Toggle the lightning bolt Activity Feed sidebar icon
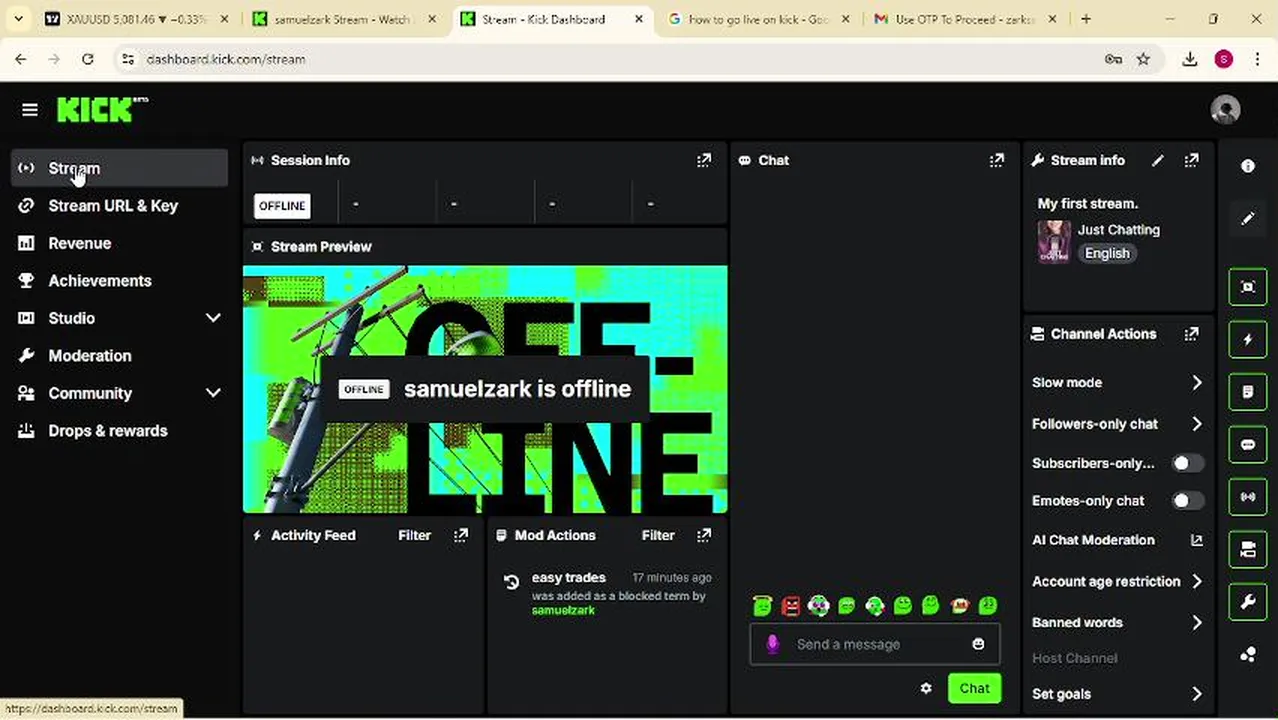Viewport: 1278px width, 720px height. (x=1248, y=340)
